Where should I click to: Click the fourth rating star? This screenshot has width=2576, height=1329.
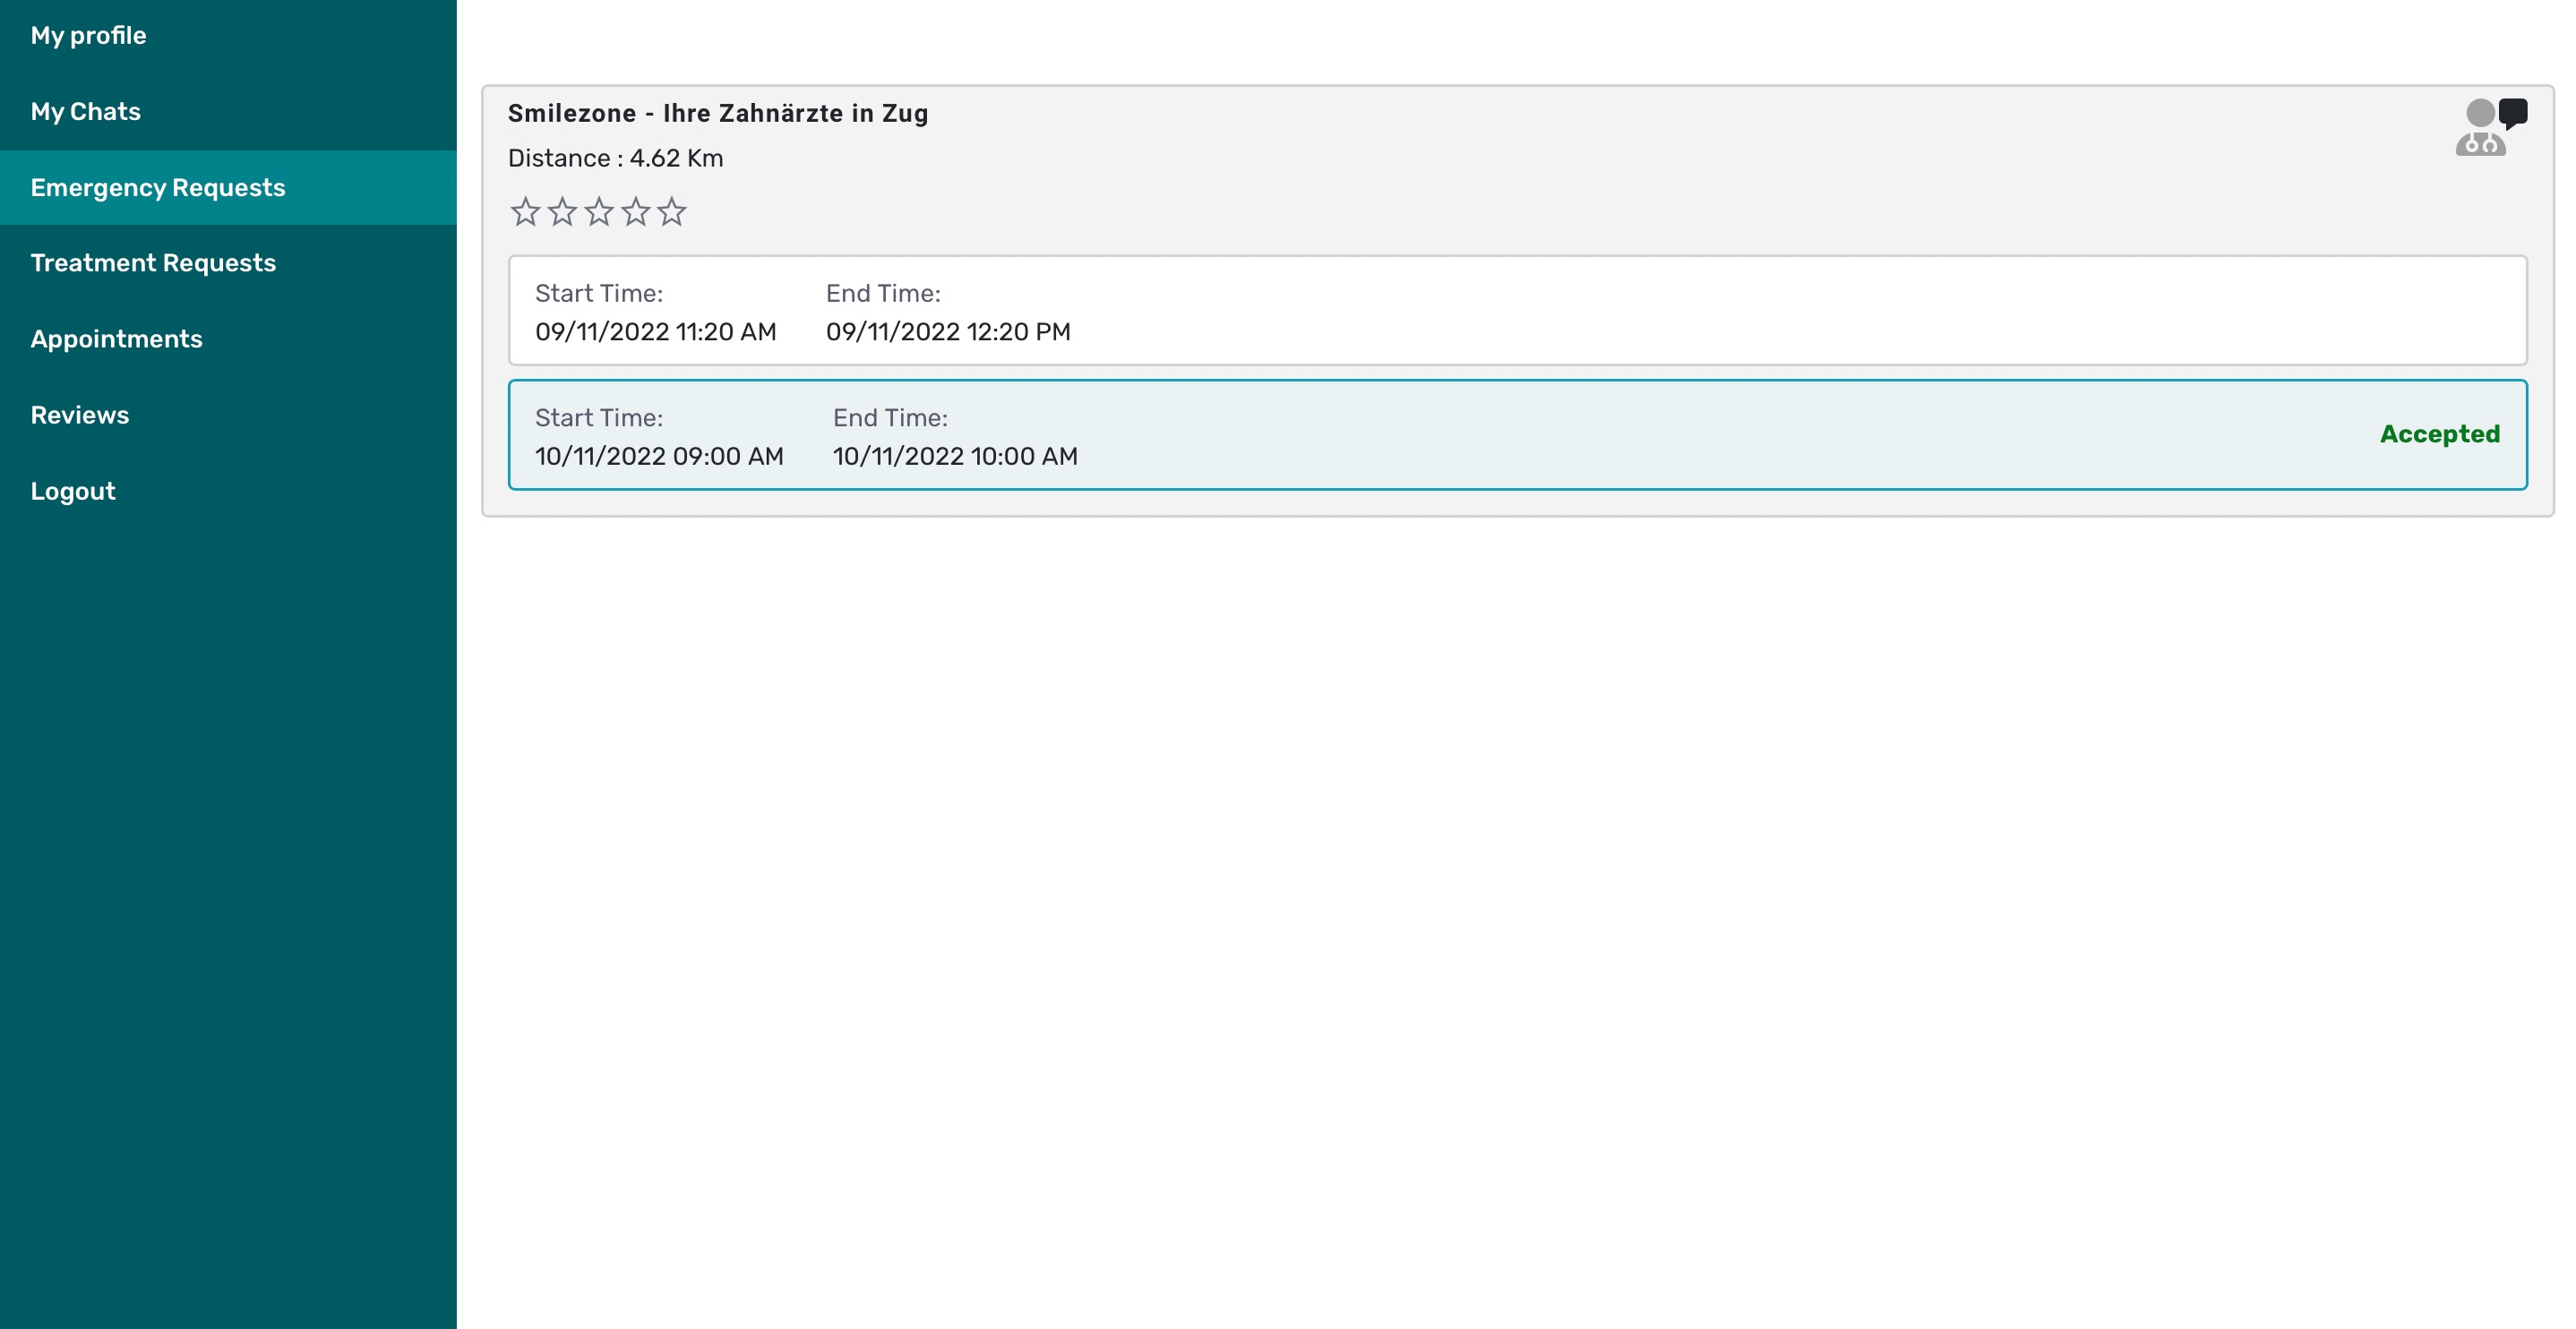click(636, 212)
